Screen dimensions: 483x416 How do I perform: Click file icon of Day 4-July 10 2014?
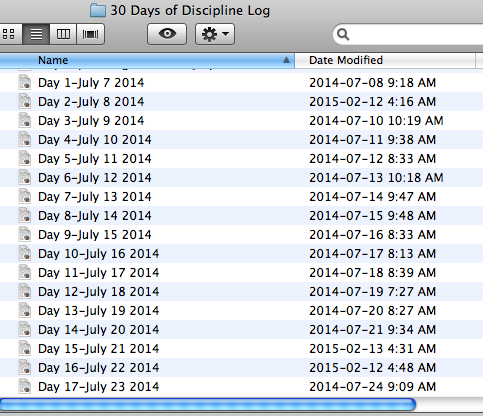(x=25, y=139)
